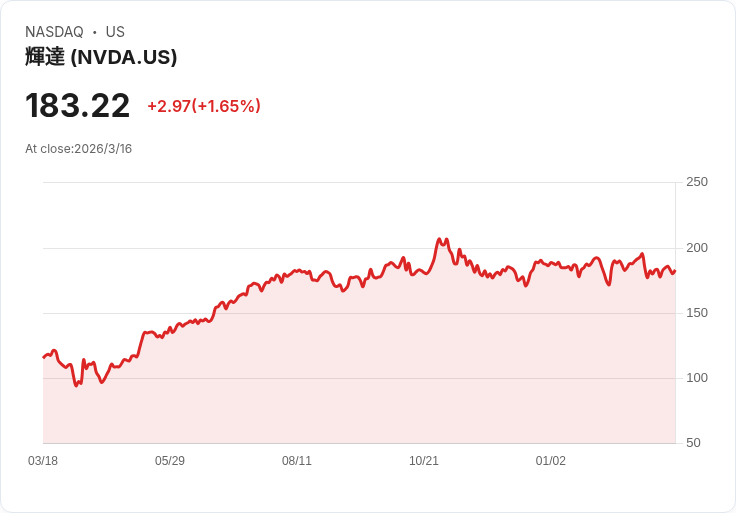Viewport: 736px width, 513px height.
Task: Click the 250 y-axis label
Action: pyautogui.click(x=697, y=182)
